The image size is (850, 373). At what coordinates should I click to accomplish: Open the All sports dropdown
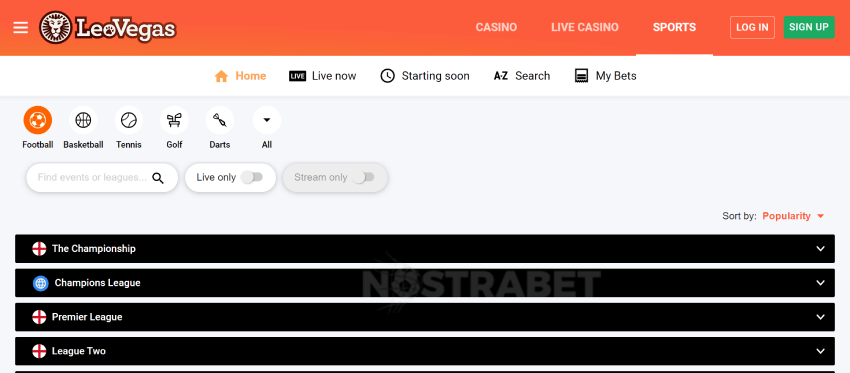267,120
